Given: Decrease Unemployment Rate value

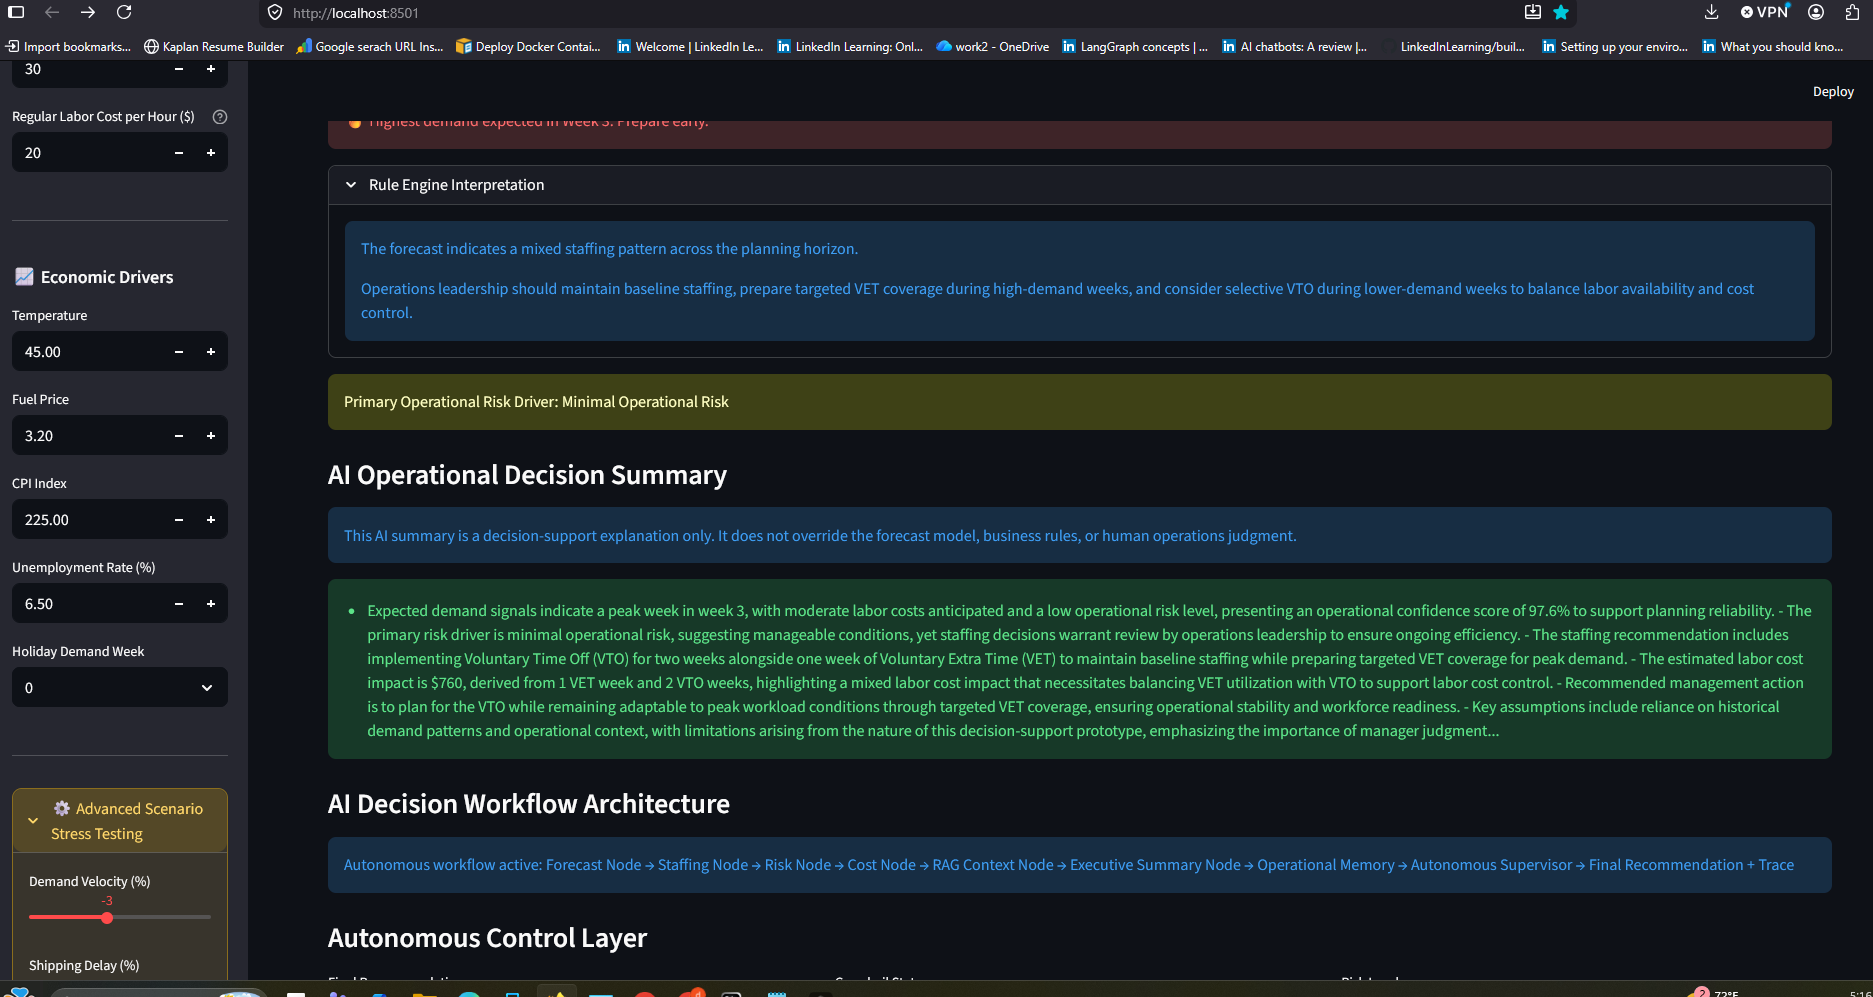Looking at the screenshot, I should pyautogui.click(x=179, y=604).
